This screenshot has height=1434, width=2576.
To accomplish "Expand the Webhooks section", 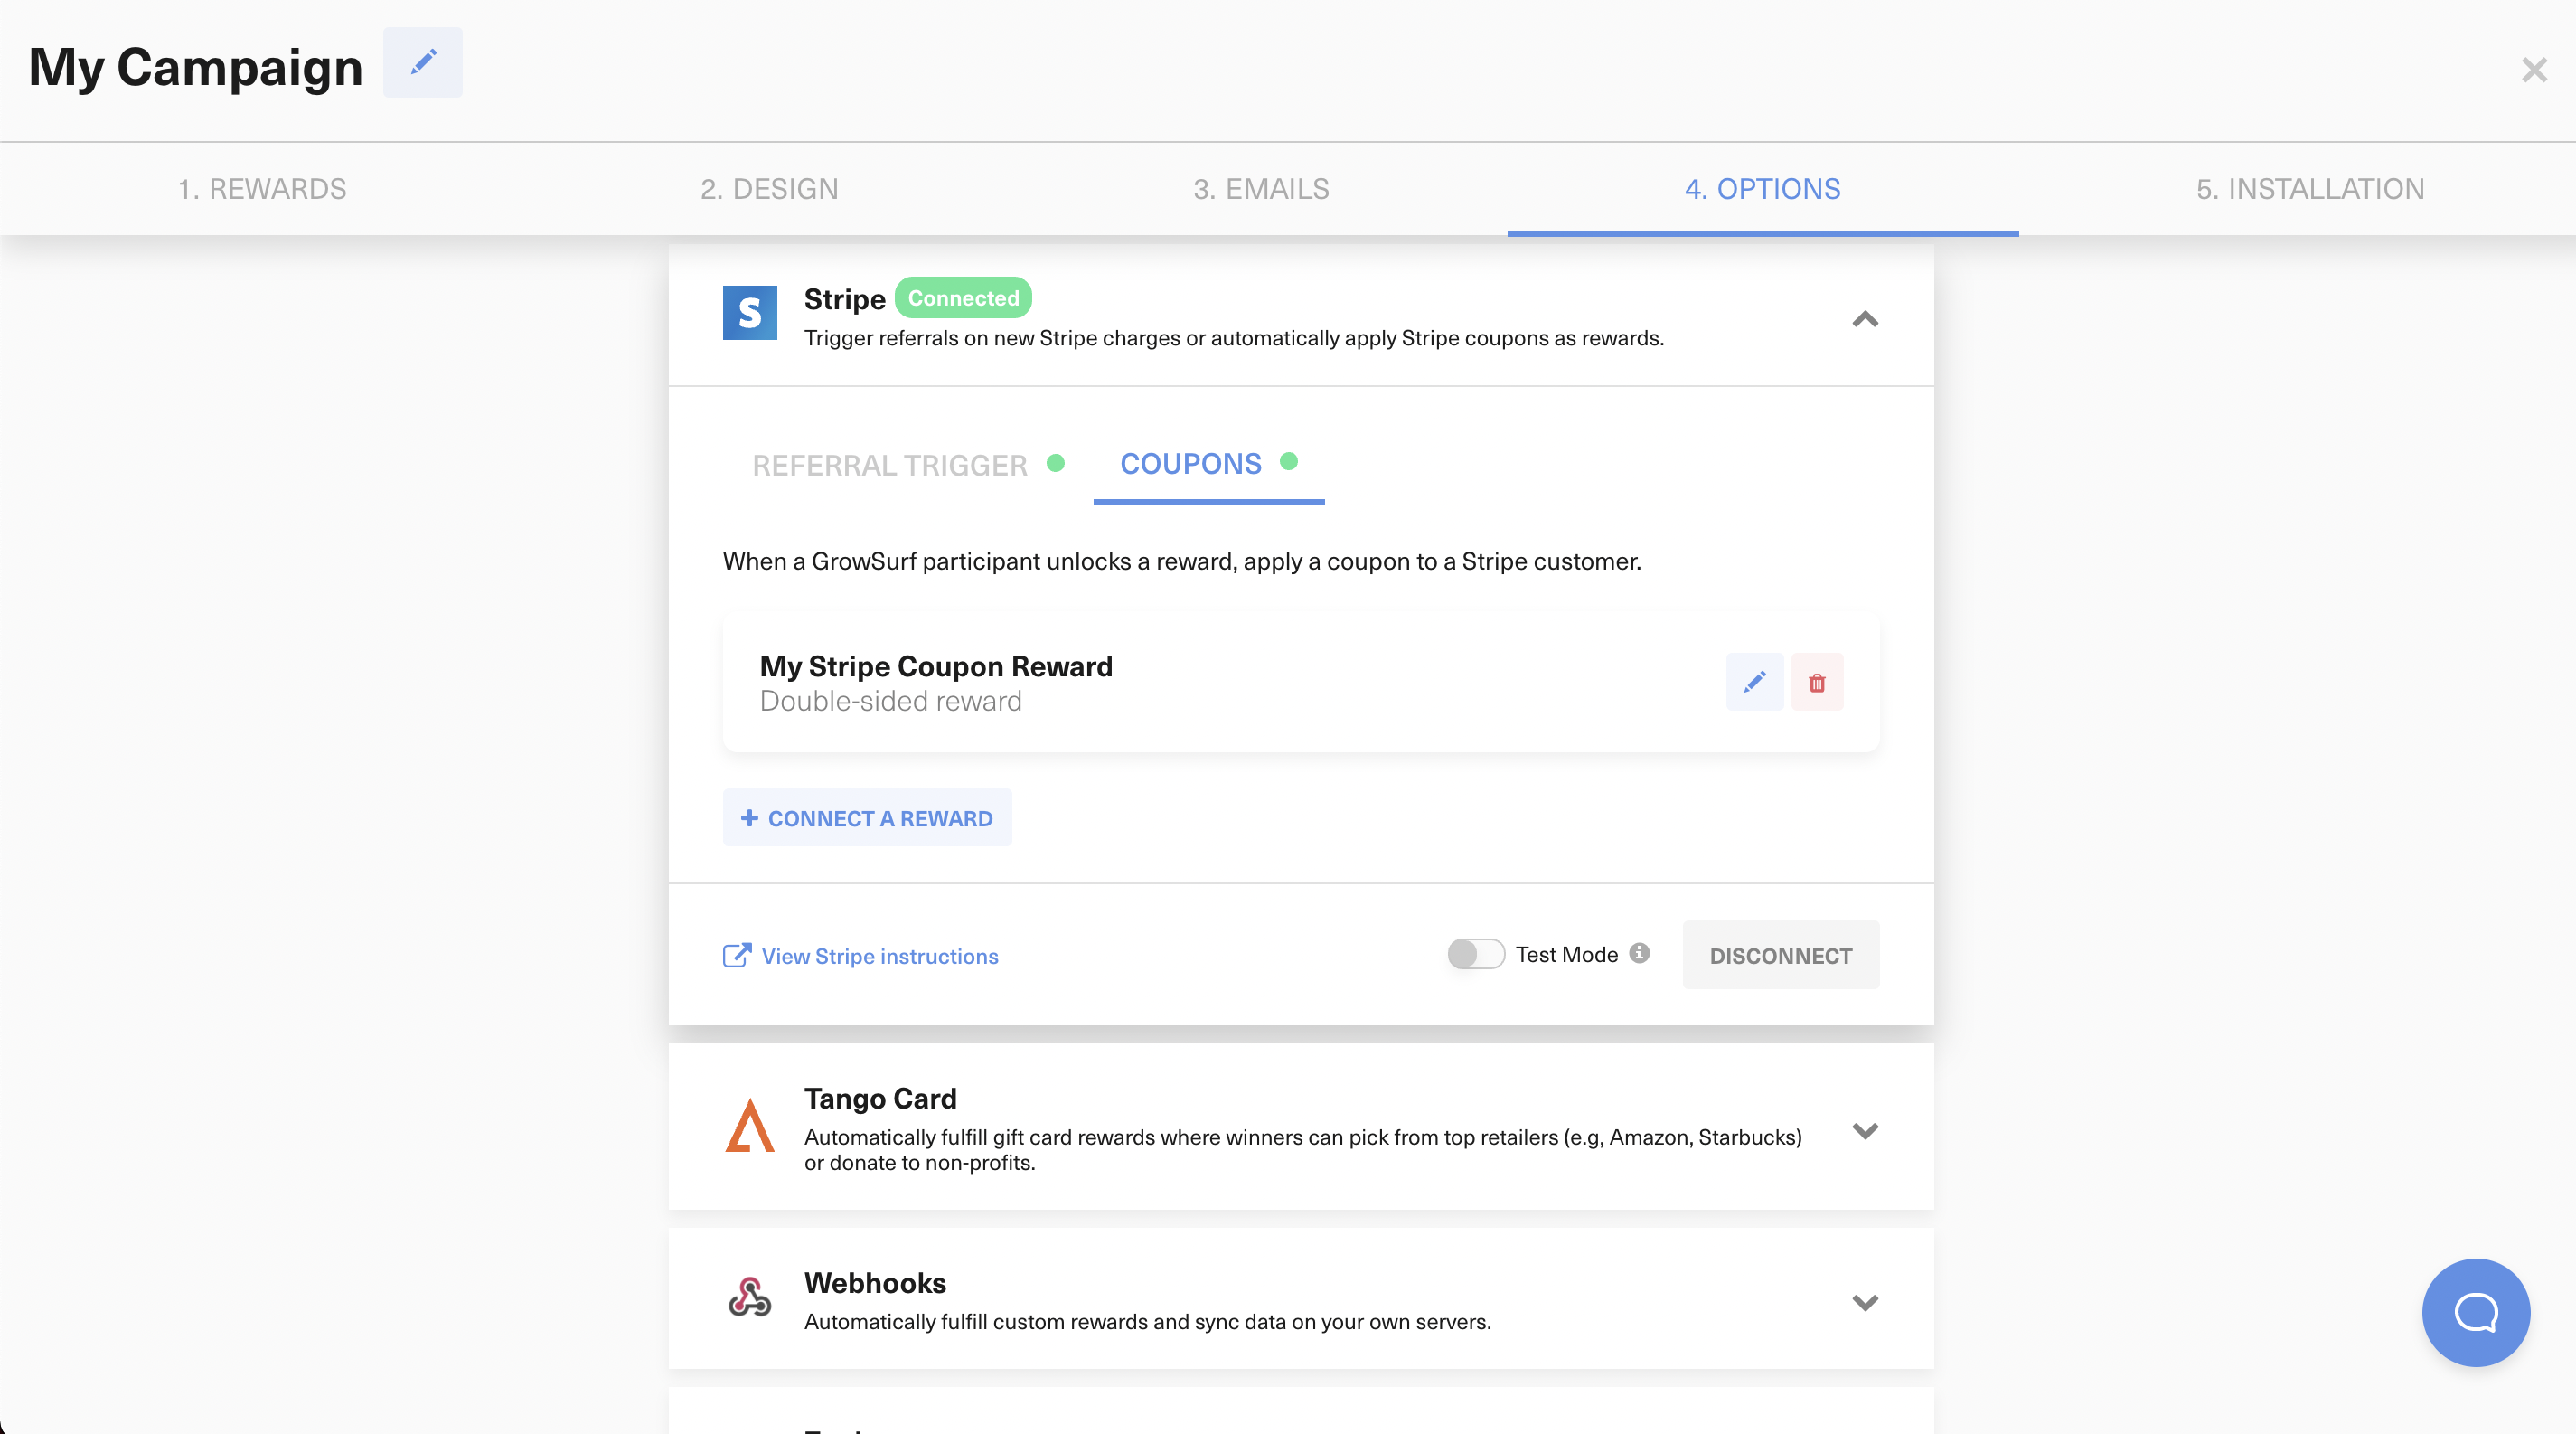I will 1865,1303.
